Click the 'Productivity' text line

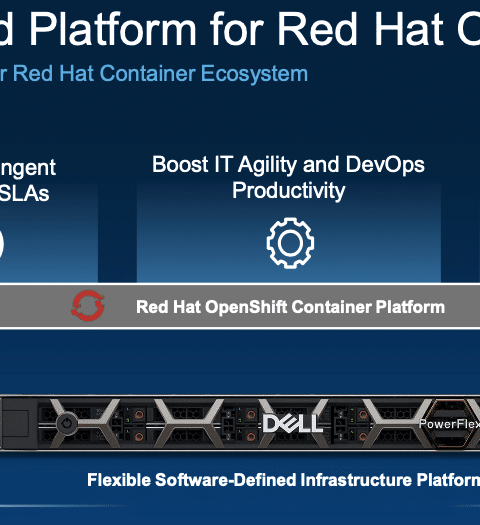click(289, 191)
